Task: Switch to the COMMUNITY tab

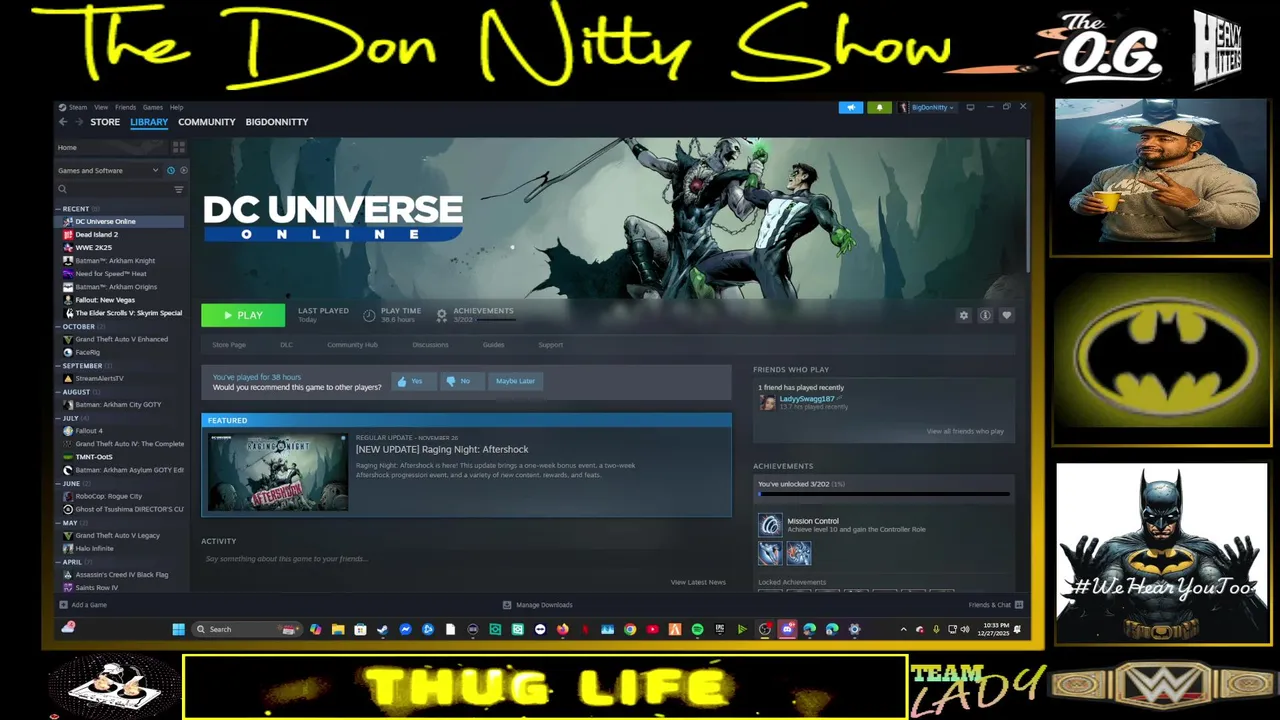Action: click(x=207, y=122)
